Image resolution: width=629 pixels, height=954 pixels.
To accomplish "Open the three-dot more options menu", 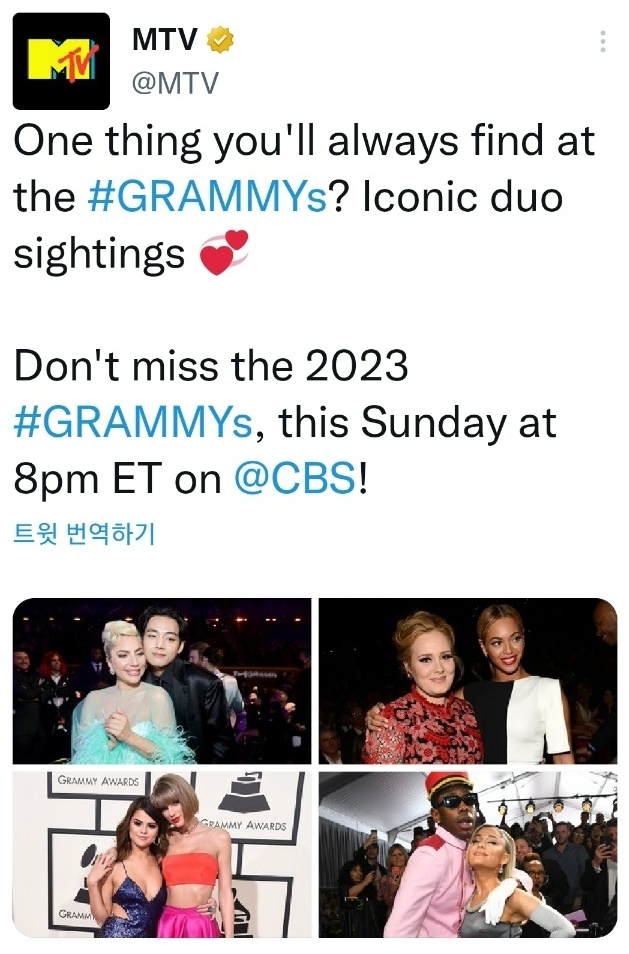I will pyautogui.click(x=602, y=41).
